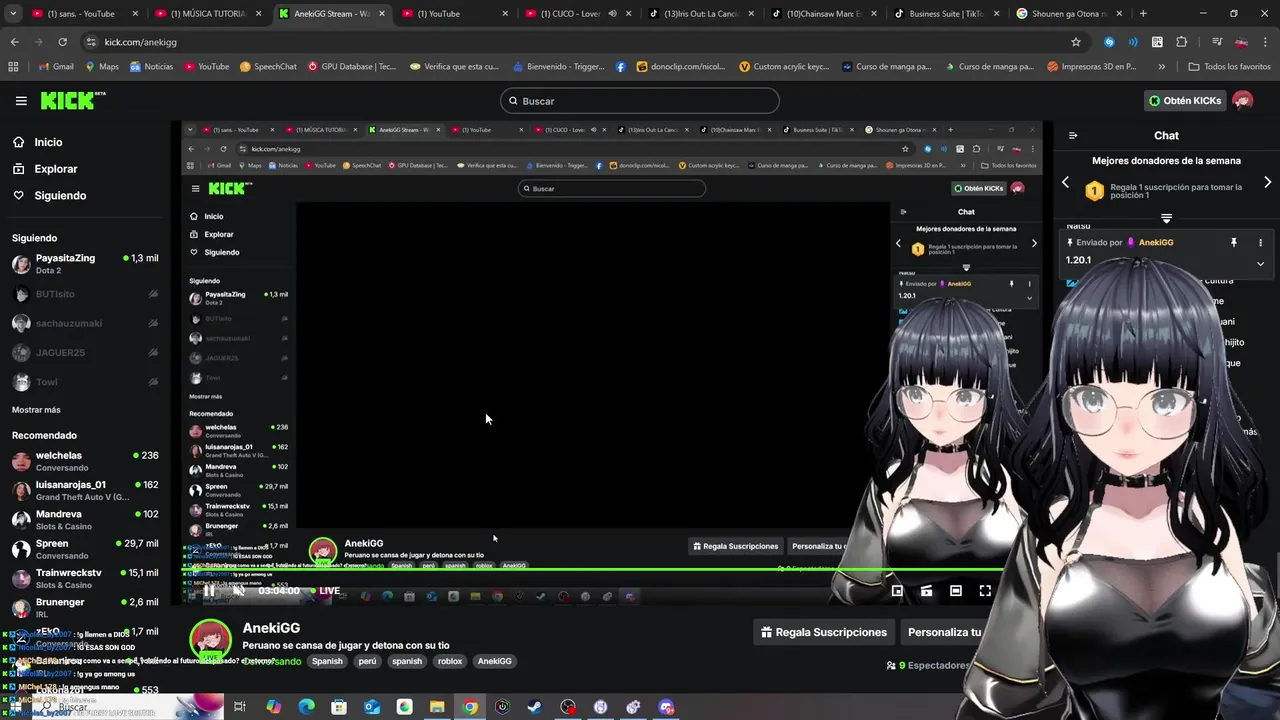This screenshot has height=720, width=1280.
Task: Open Trainwreckstv's Slots & Casino channel
Action: pyautogui.click(x=85, y=578)
